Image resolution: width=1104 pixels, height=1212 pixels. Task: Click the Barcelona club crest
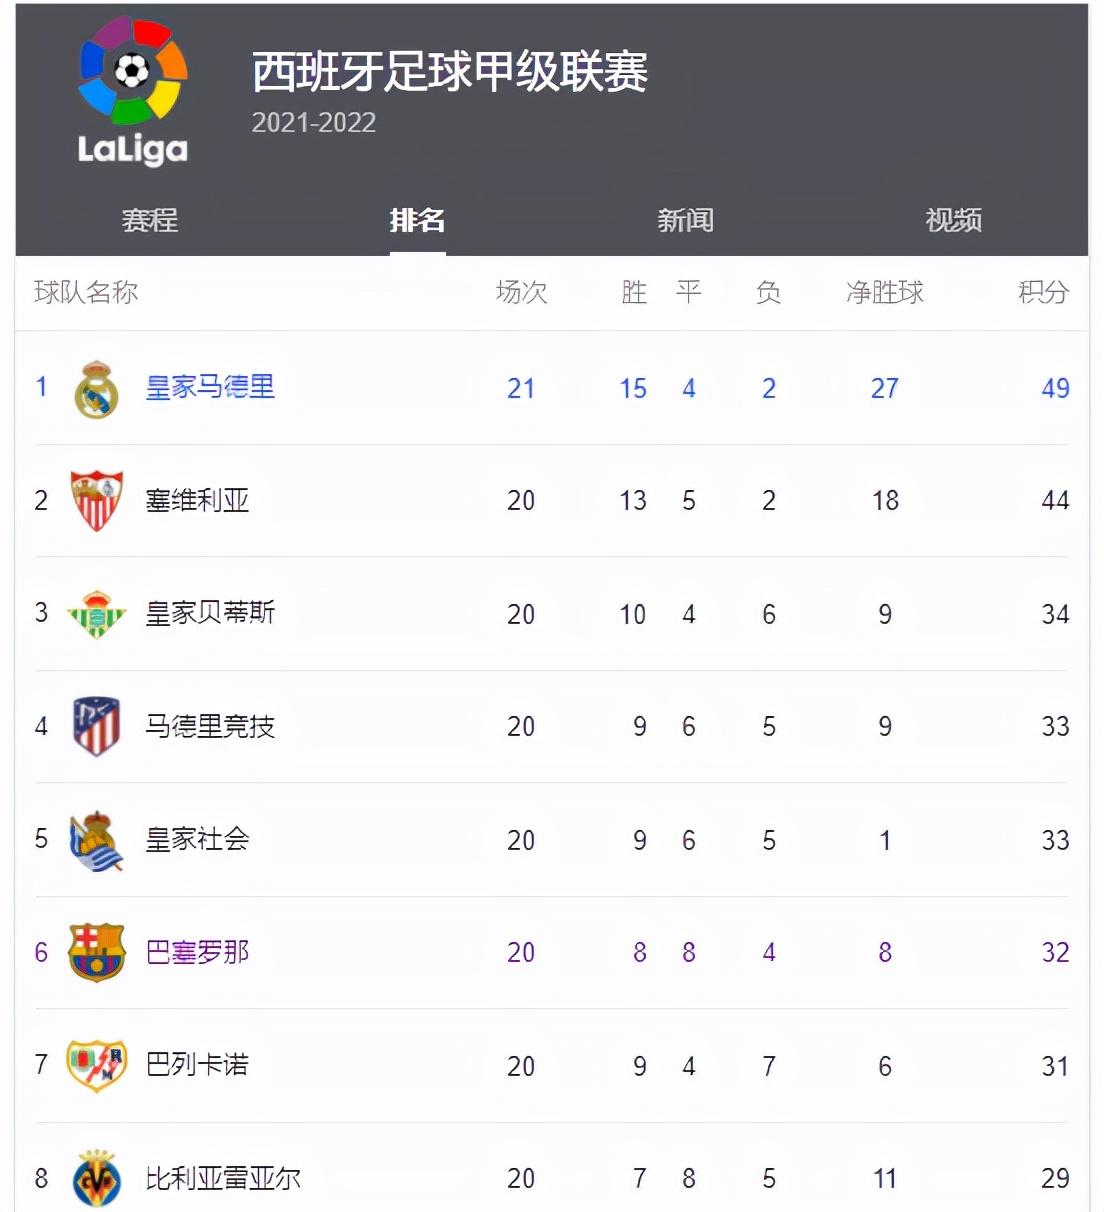pos(97,952)
